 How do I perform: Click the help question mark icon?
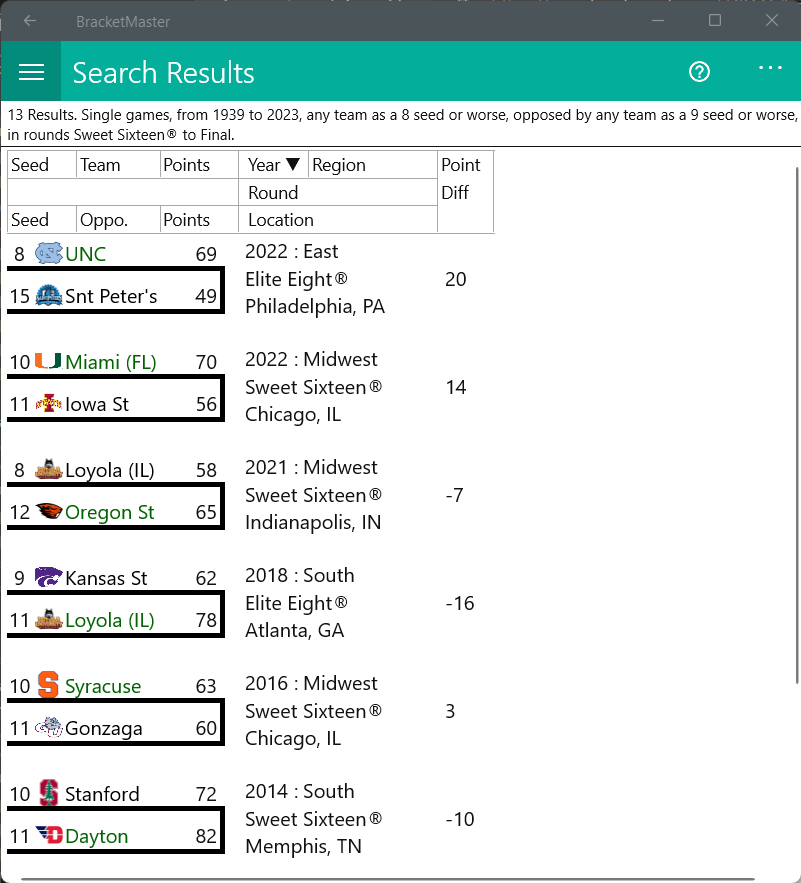(699, 72)
